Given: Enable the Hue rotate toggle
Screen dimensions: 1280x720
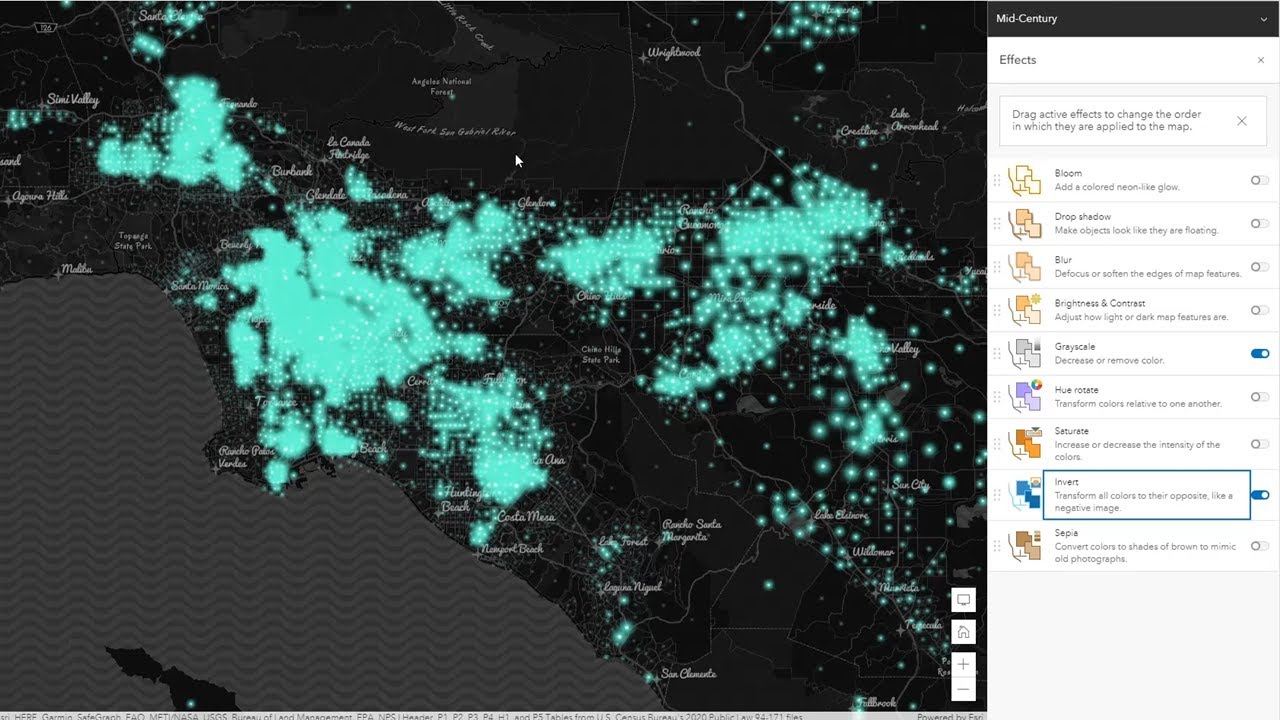Looking at the screenshot, I should (1260, 397).
